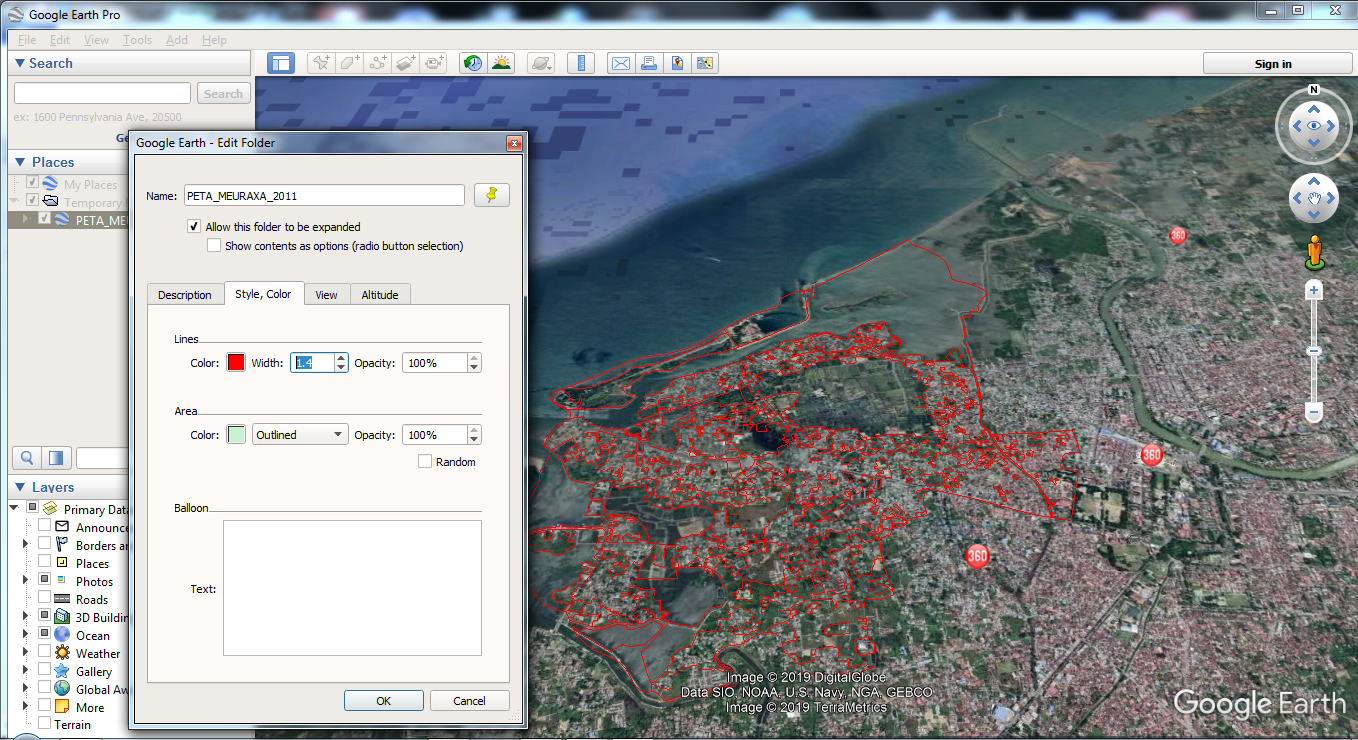1358x740 pixels.
Task: Open the Tools menu
Action: pyautogui.click(x=137, y=39)
